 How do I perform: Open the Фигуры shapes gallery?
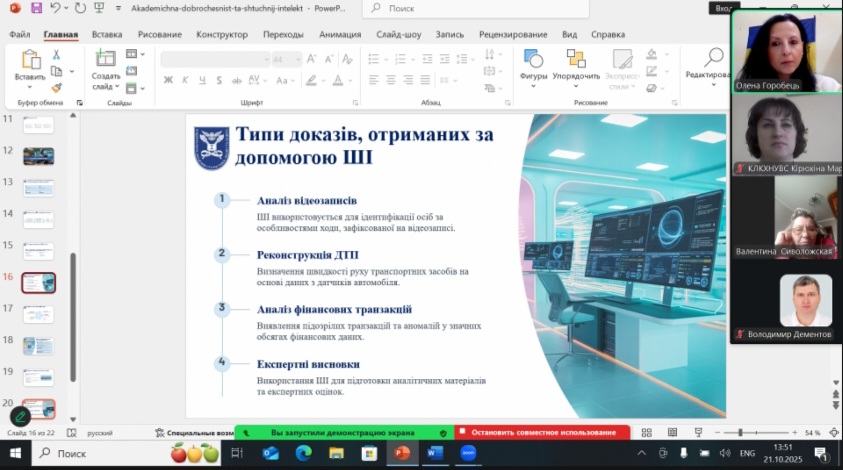click(x=533, y=63)
